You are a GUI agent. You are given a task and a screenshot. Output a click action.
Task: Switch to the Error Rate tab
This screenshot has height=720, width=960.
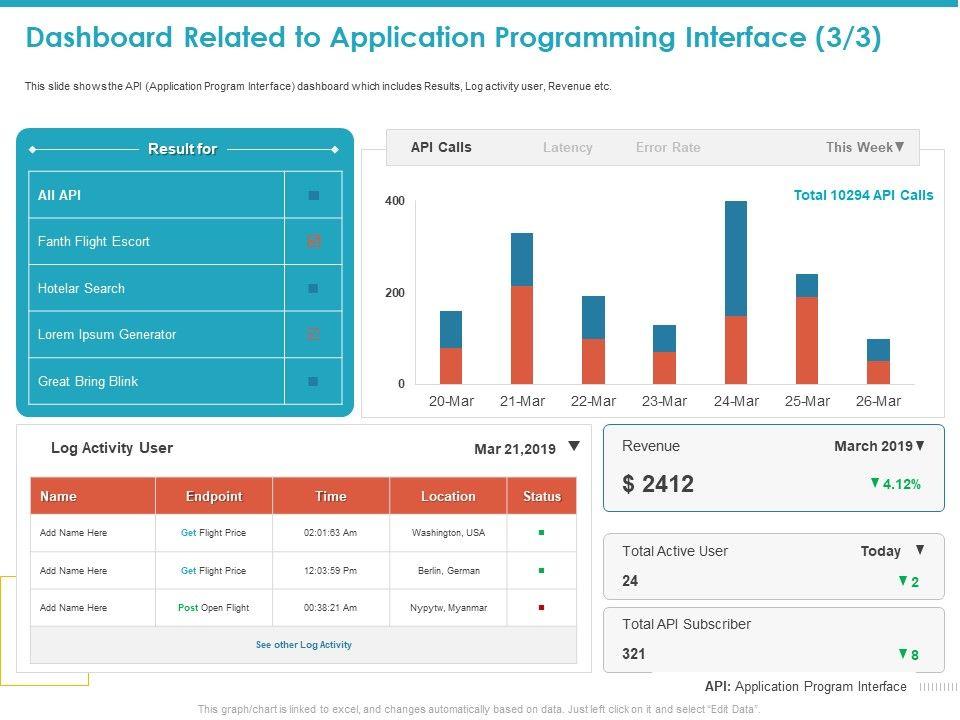click(x=668, y=147)
